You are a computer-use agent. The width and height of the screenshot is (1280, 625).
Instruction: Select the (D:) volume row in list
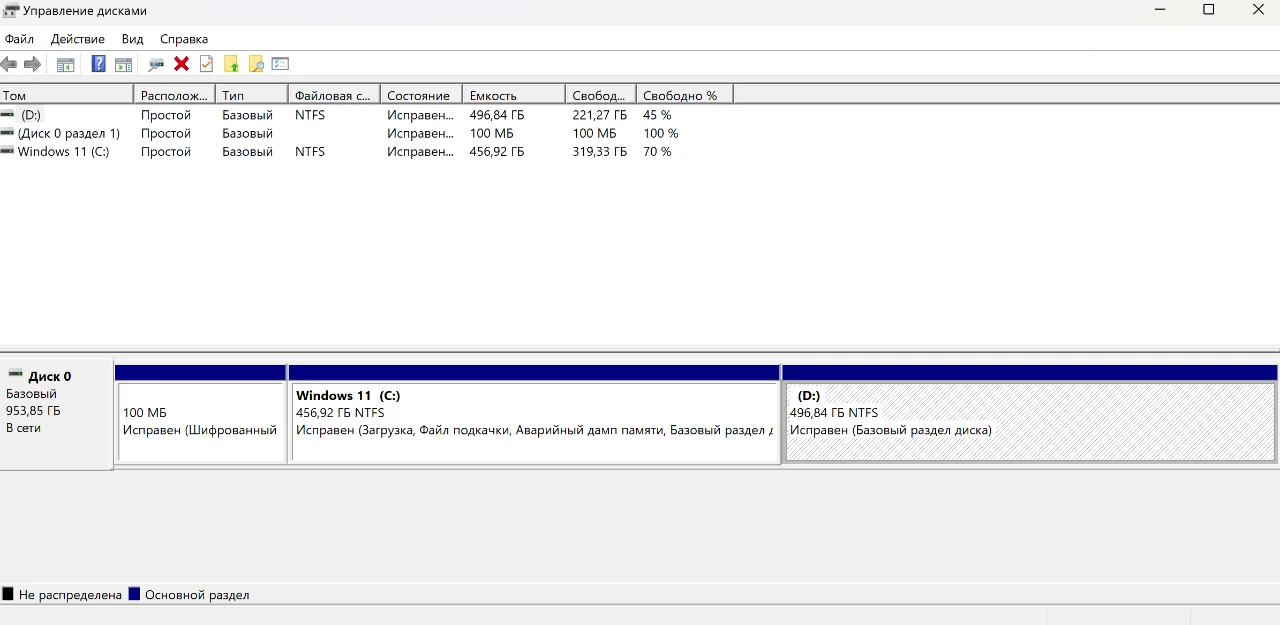366,115
